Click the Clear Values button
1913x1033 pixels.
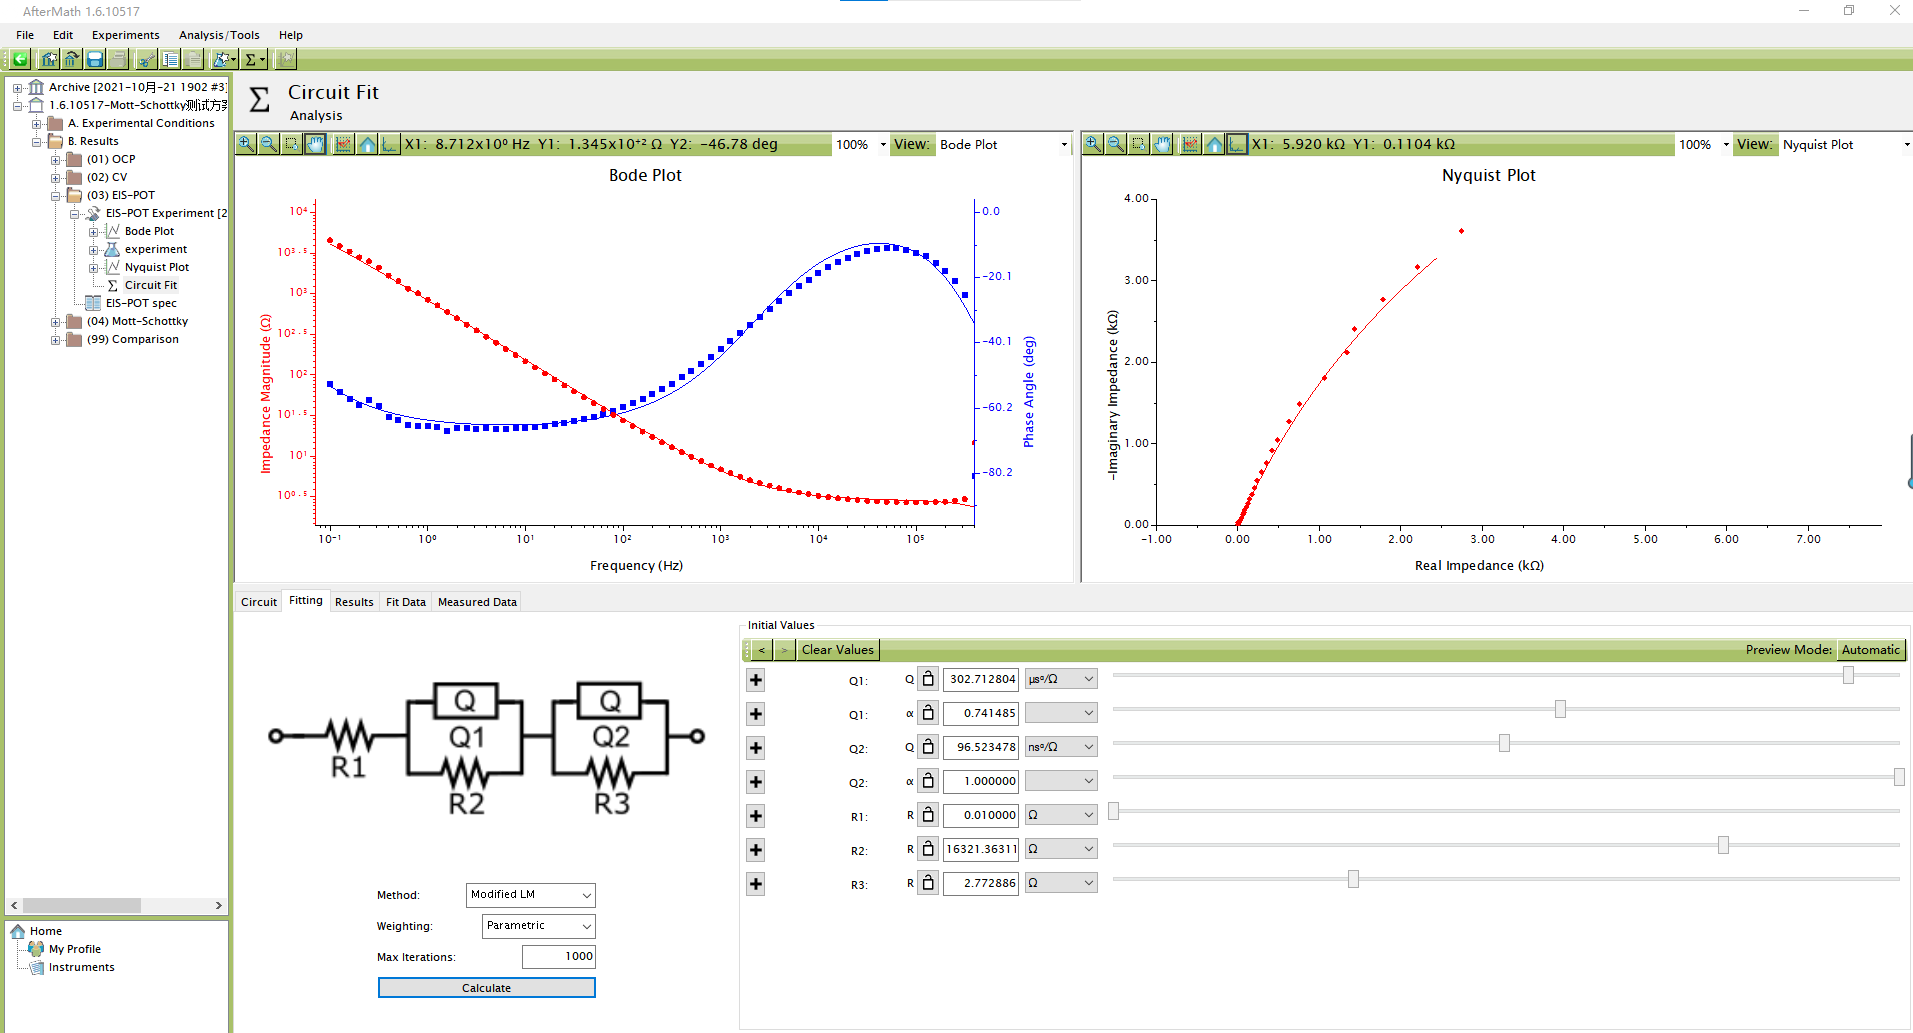pyautogui.click(x=837, y=650)
